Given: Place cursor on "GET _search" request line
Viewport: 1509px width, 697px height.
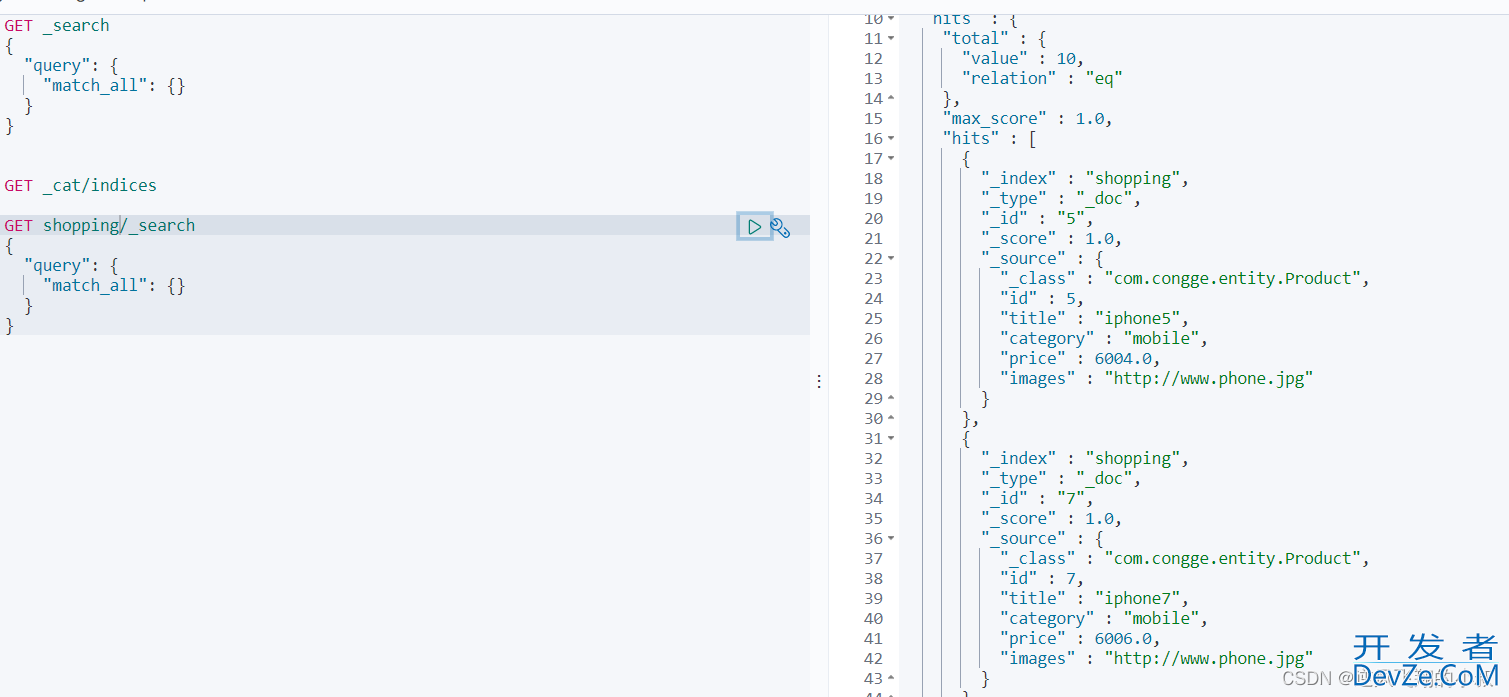Looking at the screenshot, I should (x=57, y=25).
